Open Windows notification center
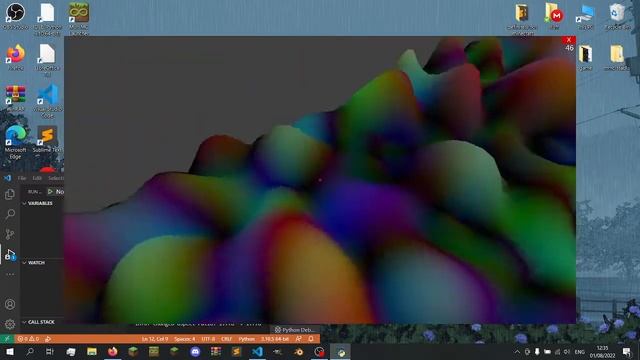The width and height of the screenshot is (640, 360). click(627, 351)
